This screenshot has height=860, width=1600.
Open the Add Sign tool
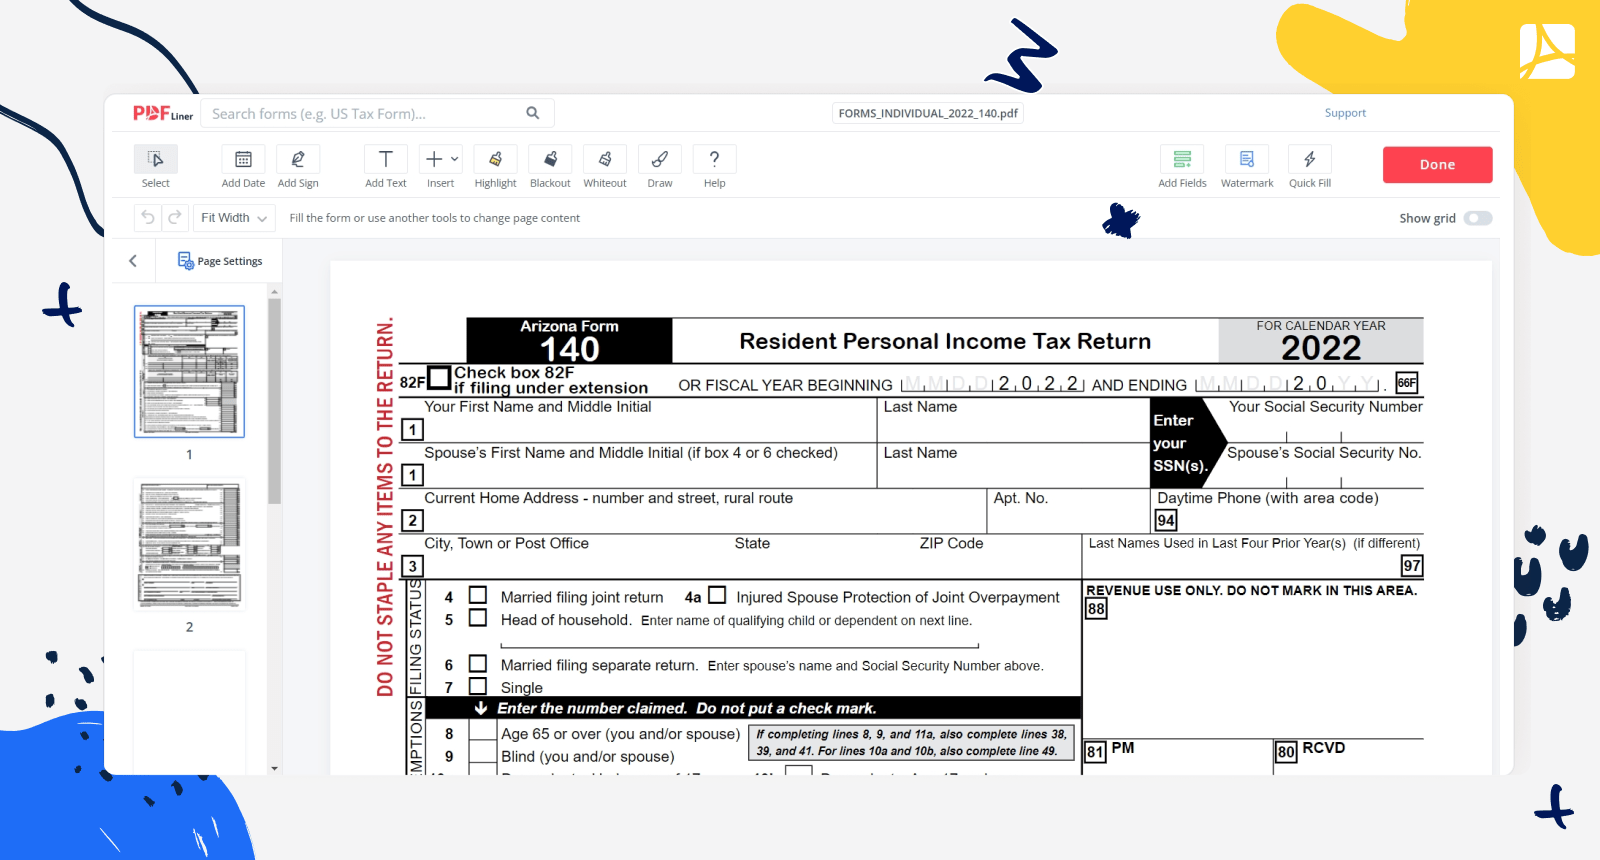point(298,159)
